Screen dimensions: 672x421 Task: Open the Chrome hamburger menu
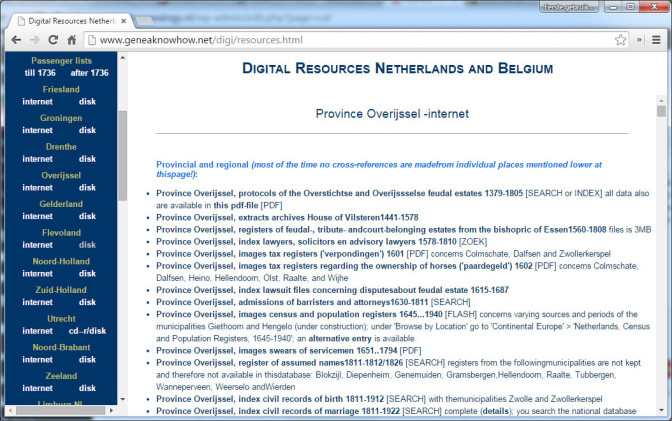(x=657, y=40)
